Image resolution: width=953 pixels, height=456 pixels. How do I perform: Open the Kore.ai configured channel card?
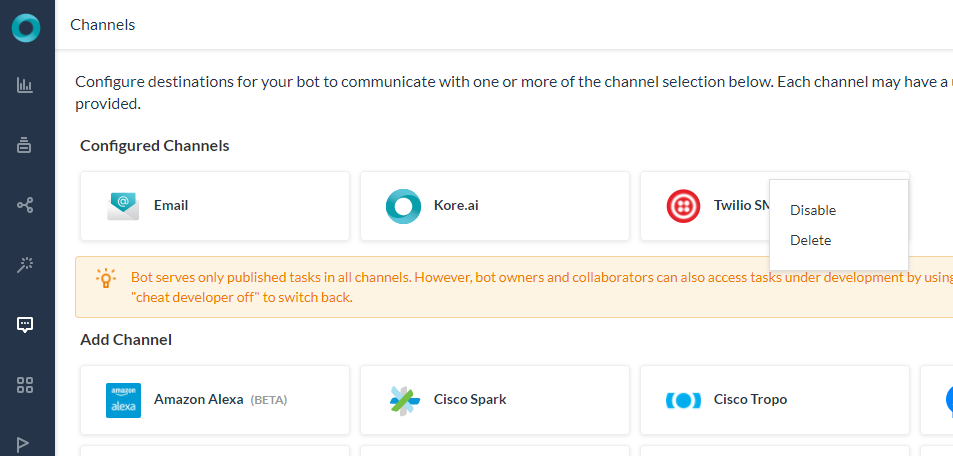tap(494, 206)
